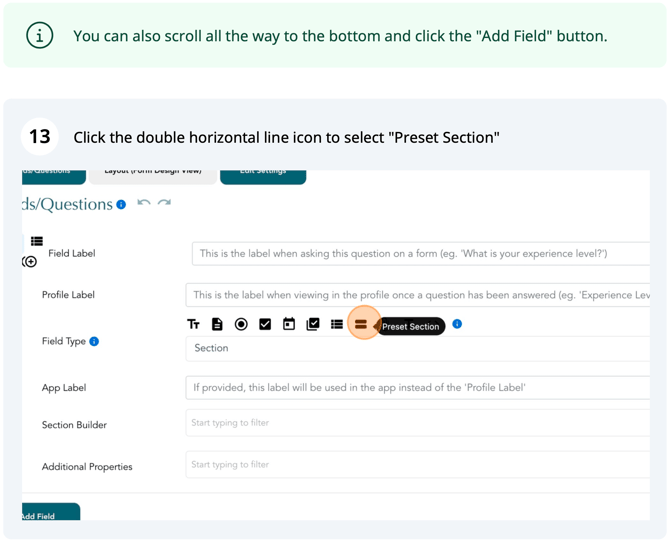Open the Additional Properties filter dropdown
The height and width of the screenshot is (543, 670).
418,464
